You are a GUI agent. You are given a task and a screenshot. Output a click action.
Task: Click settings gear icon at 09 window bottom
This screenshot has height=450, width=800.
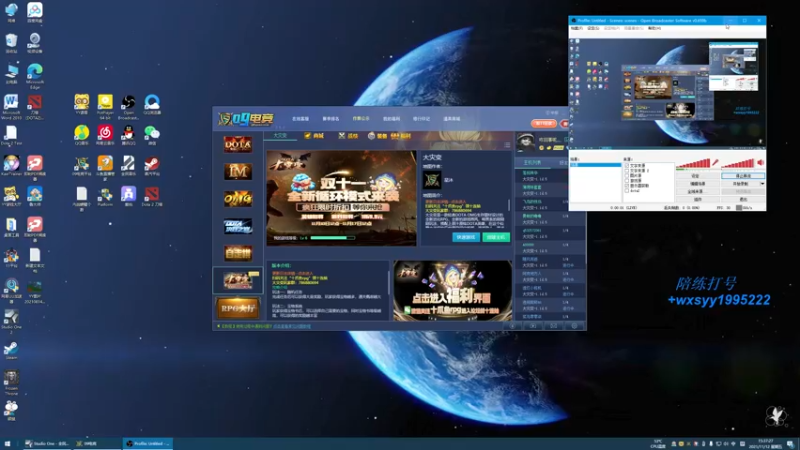coord(574,326)
